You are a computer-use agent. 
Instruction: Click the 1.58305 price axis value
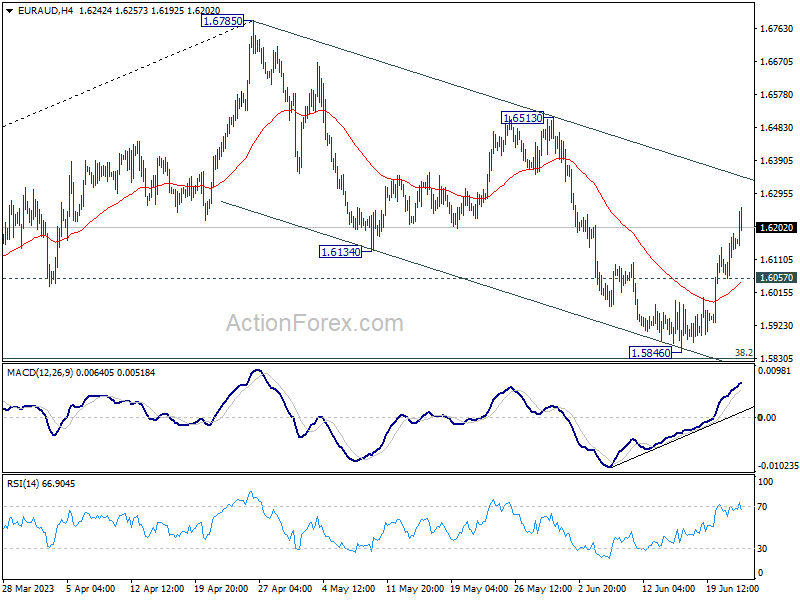tap(777, 359)
